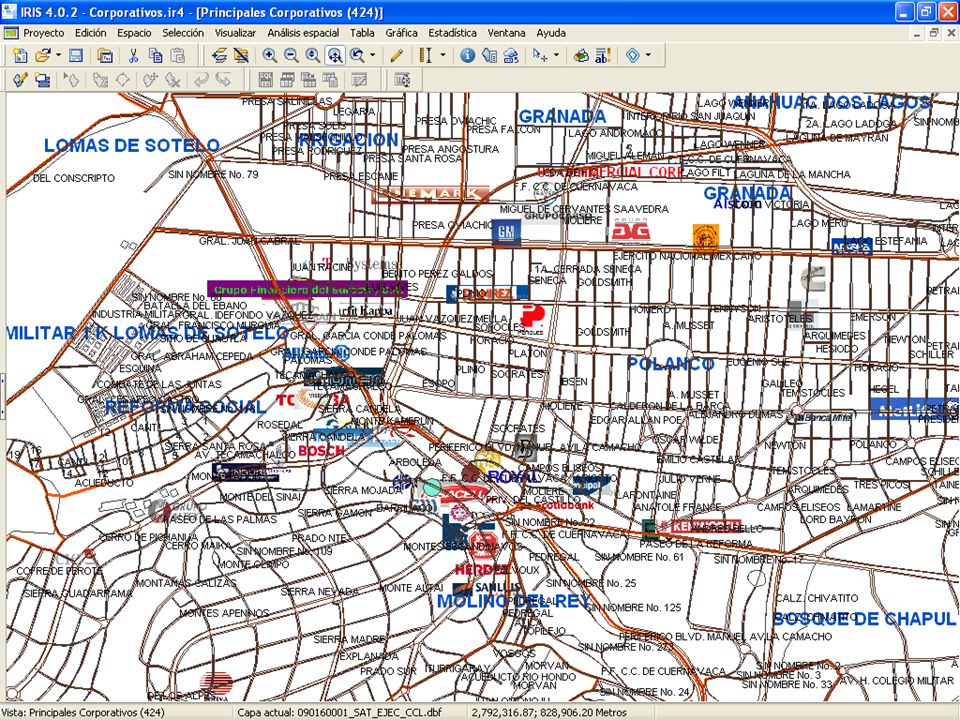The width and height of the screenshot is (960, 720).
Task: Open the Espacio menu
Action: point(134,33)
